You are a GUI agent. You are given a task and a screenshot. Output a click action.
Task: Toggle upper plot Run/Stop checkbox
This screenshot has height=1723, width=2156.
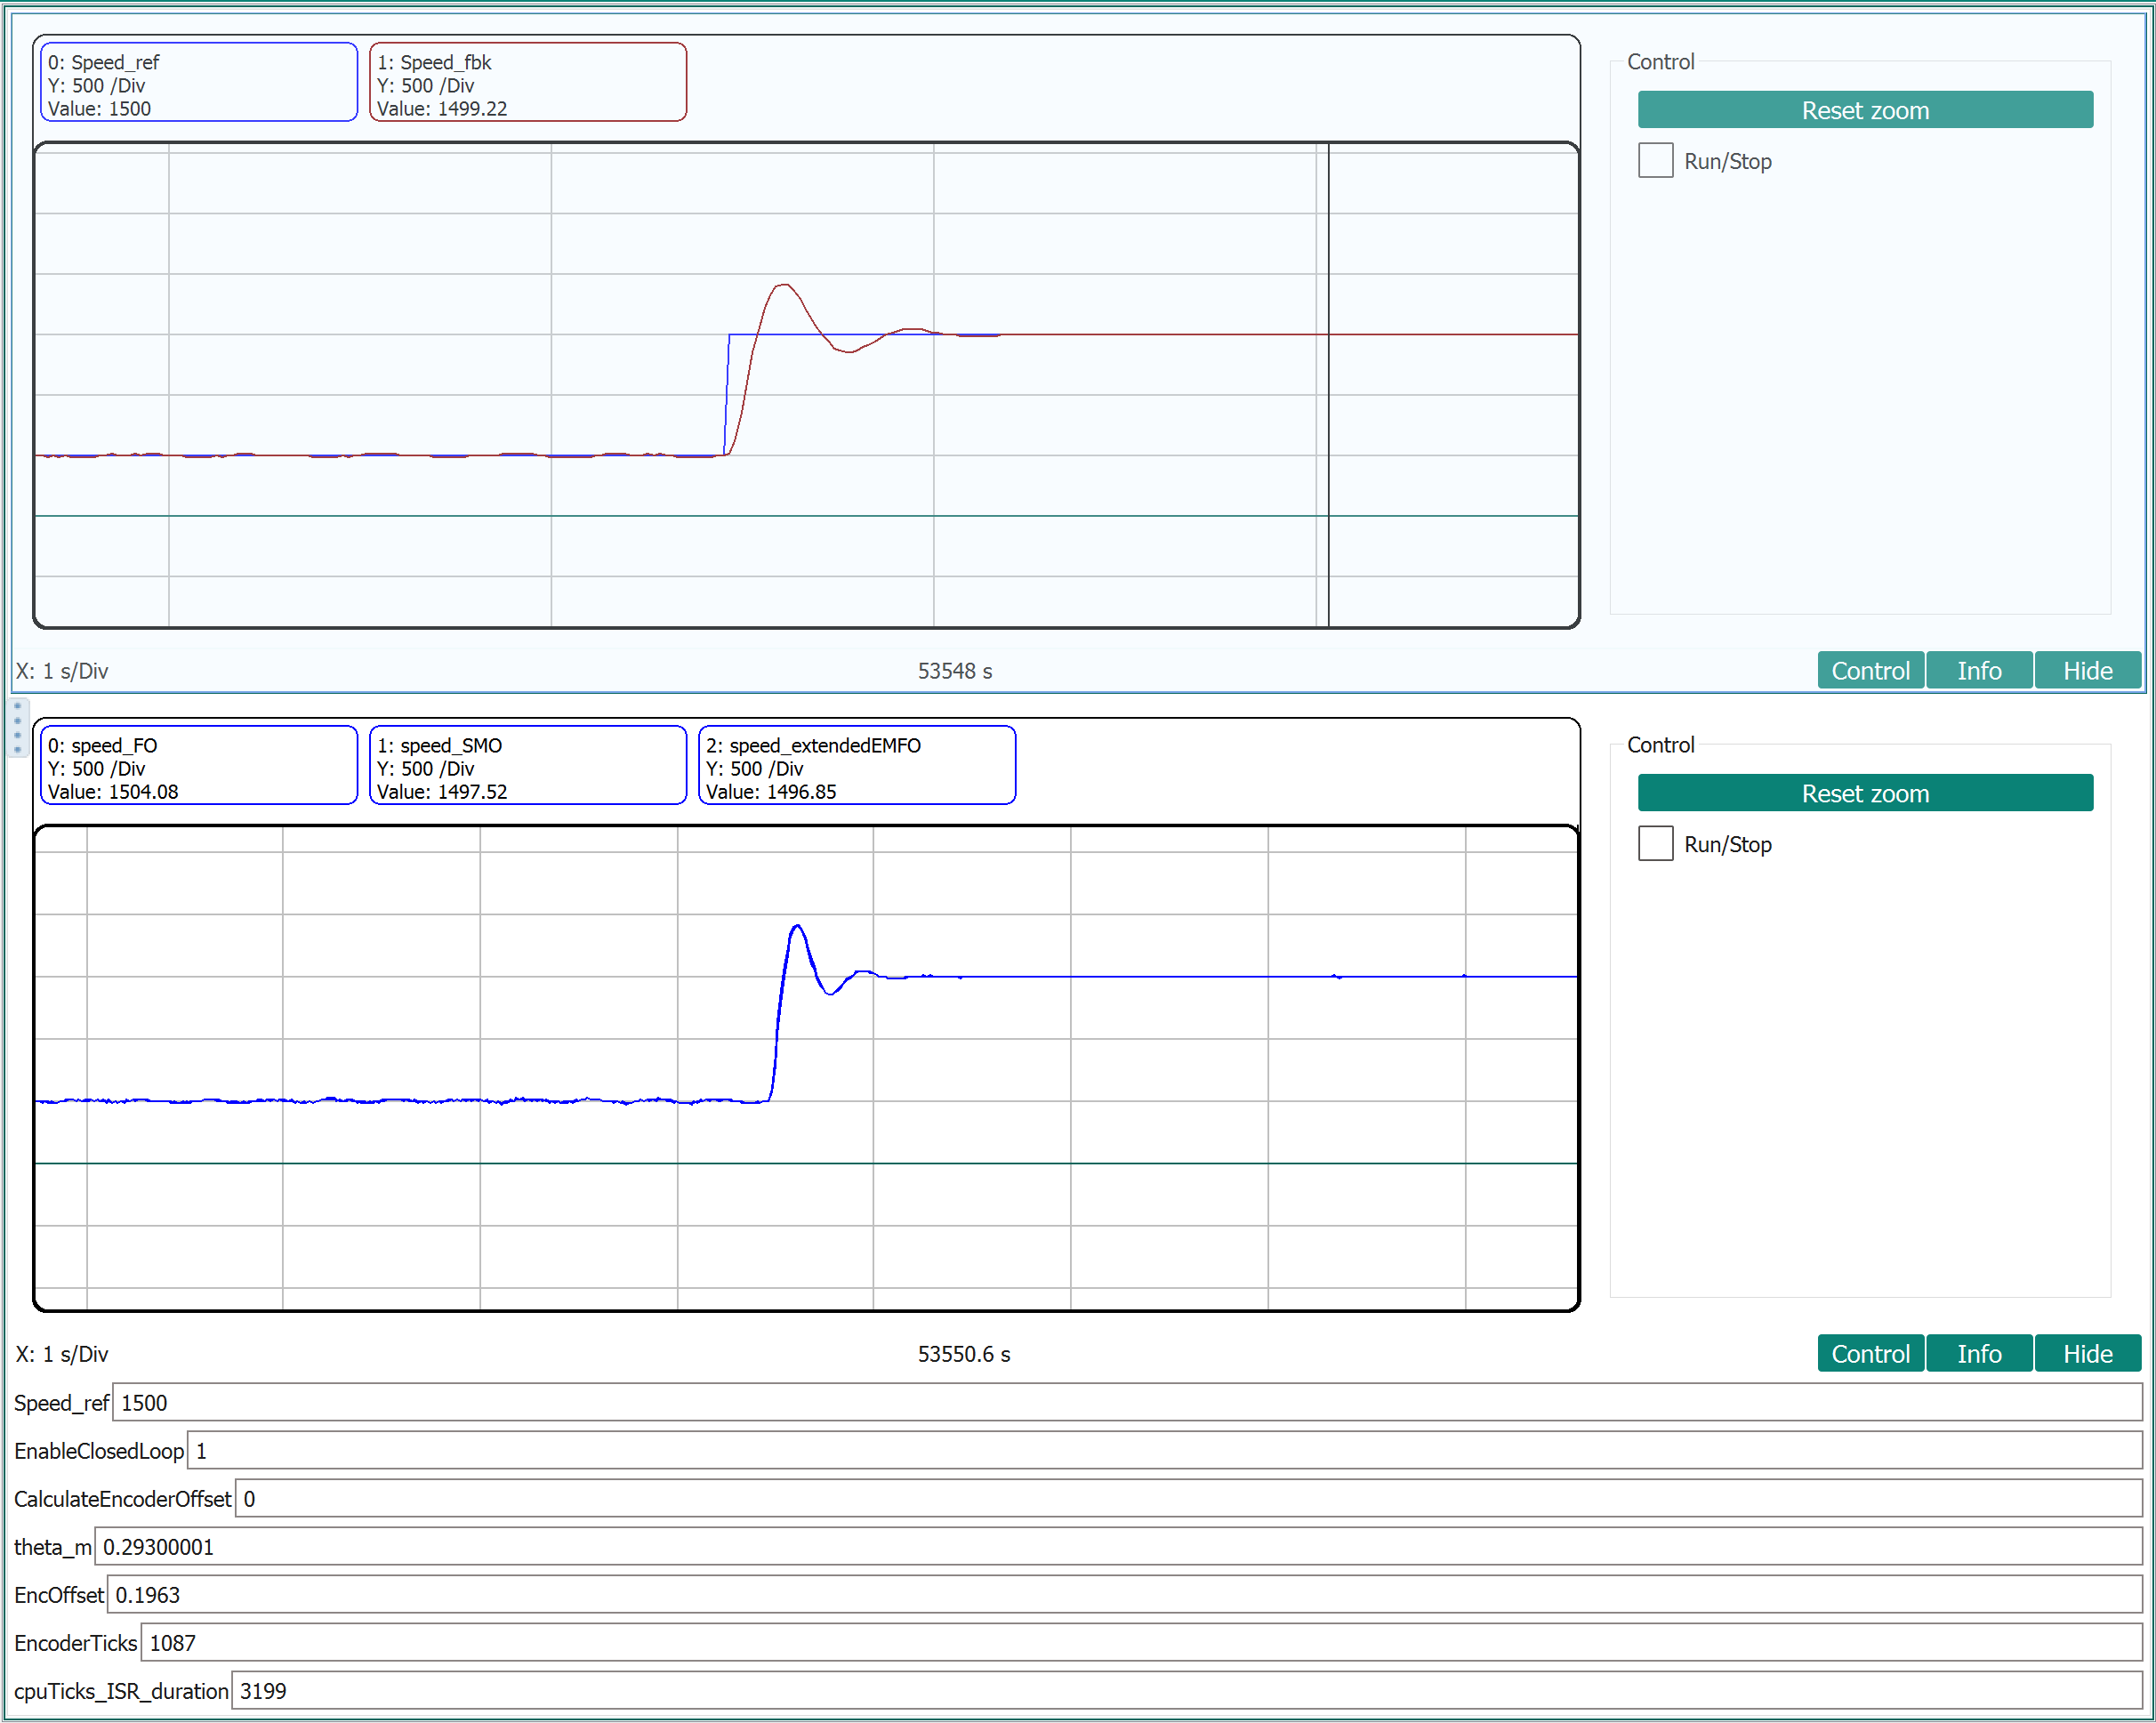point(1655,160)
